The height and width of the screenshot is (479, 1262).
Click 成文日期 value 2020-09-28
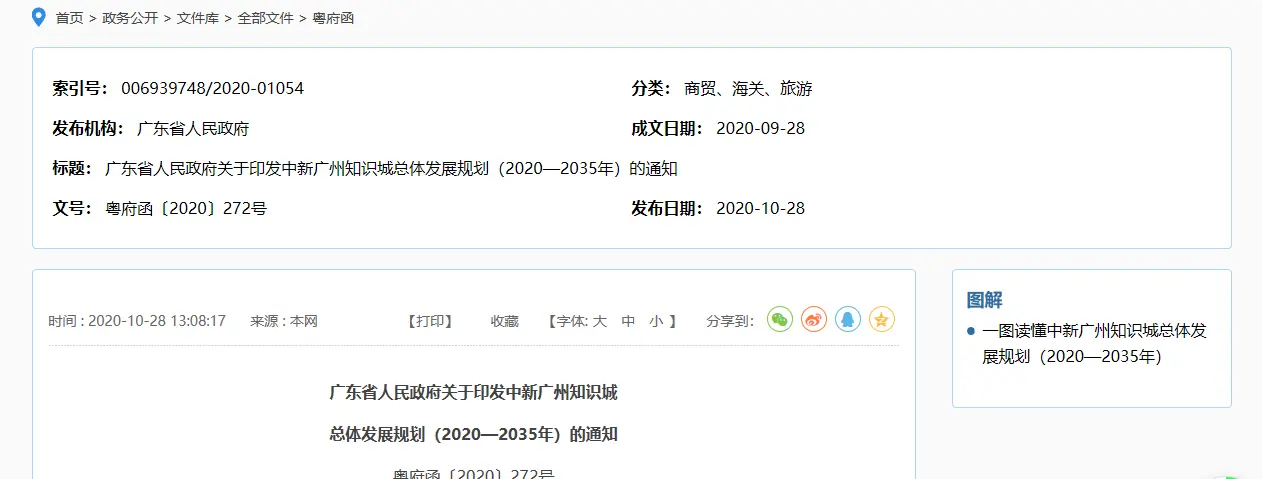click(x=760, y=128)
